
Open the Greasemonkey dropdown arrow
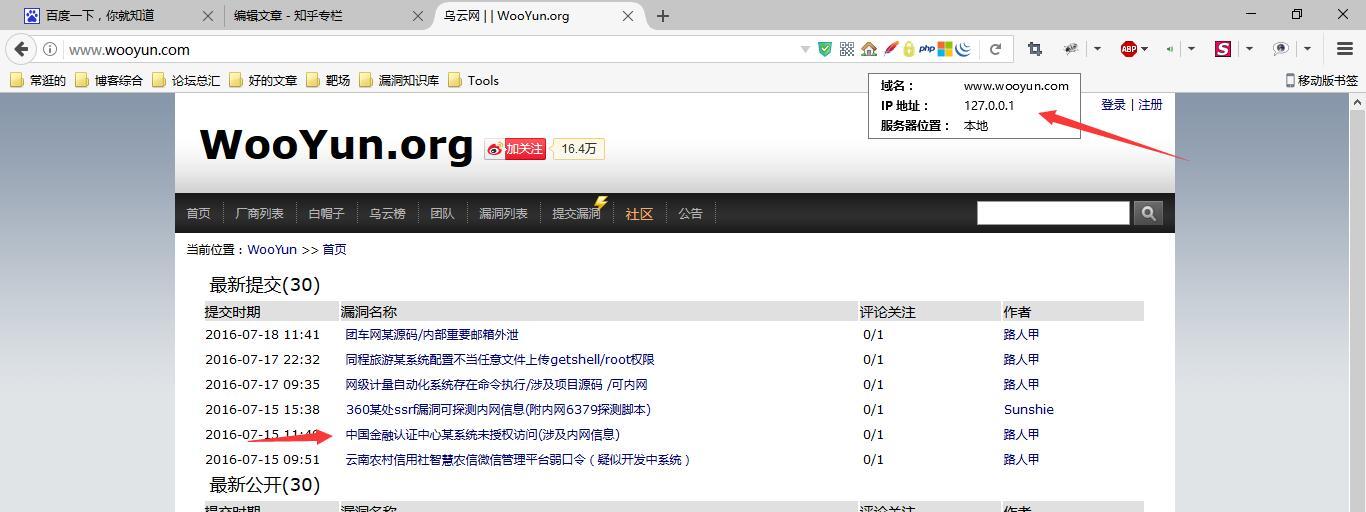pyautogui.click(x=1097, y=48)
